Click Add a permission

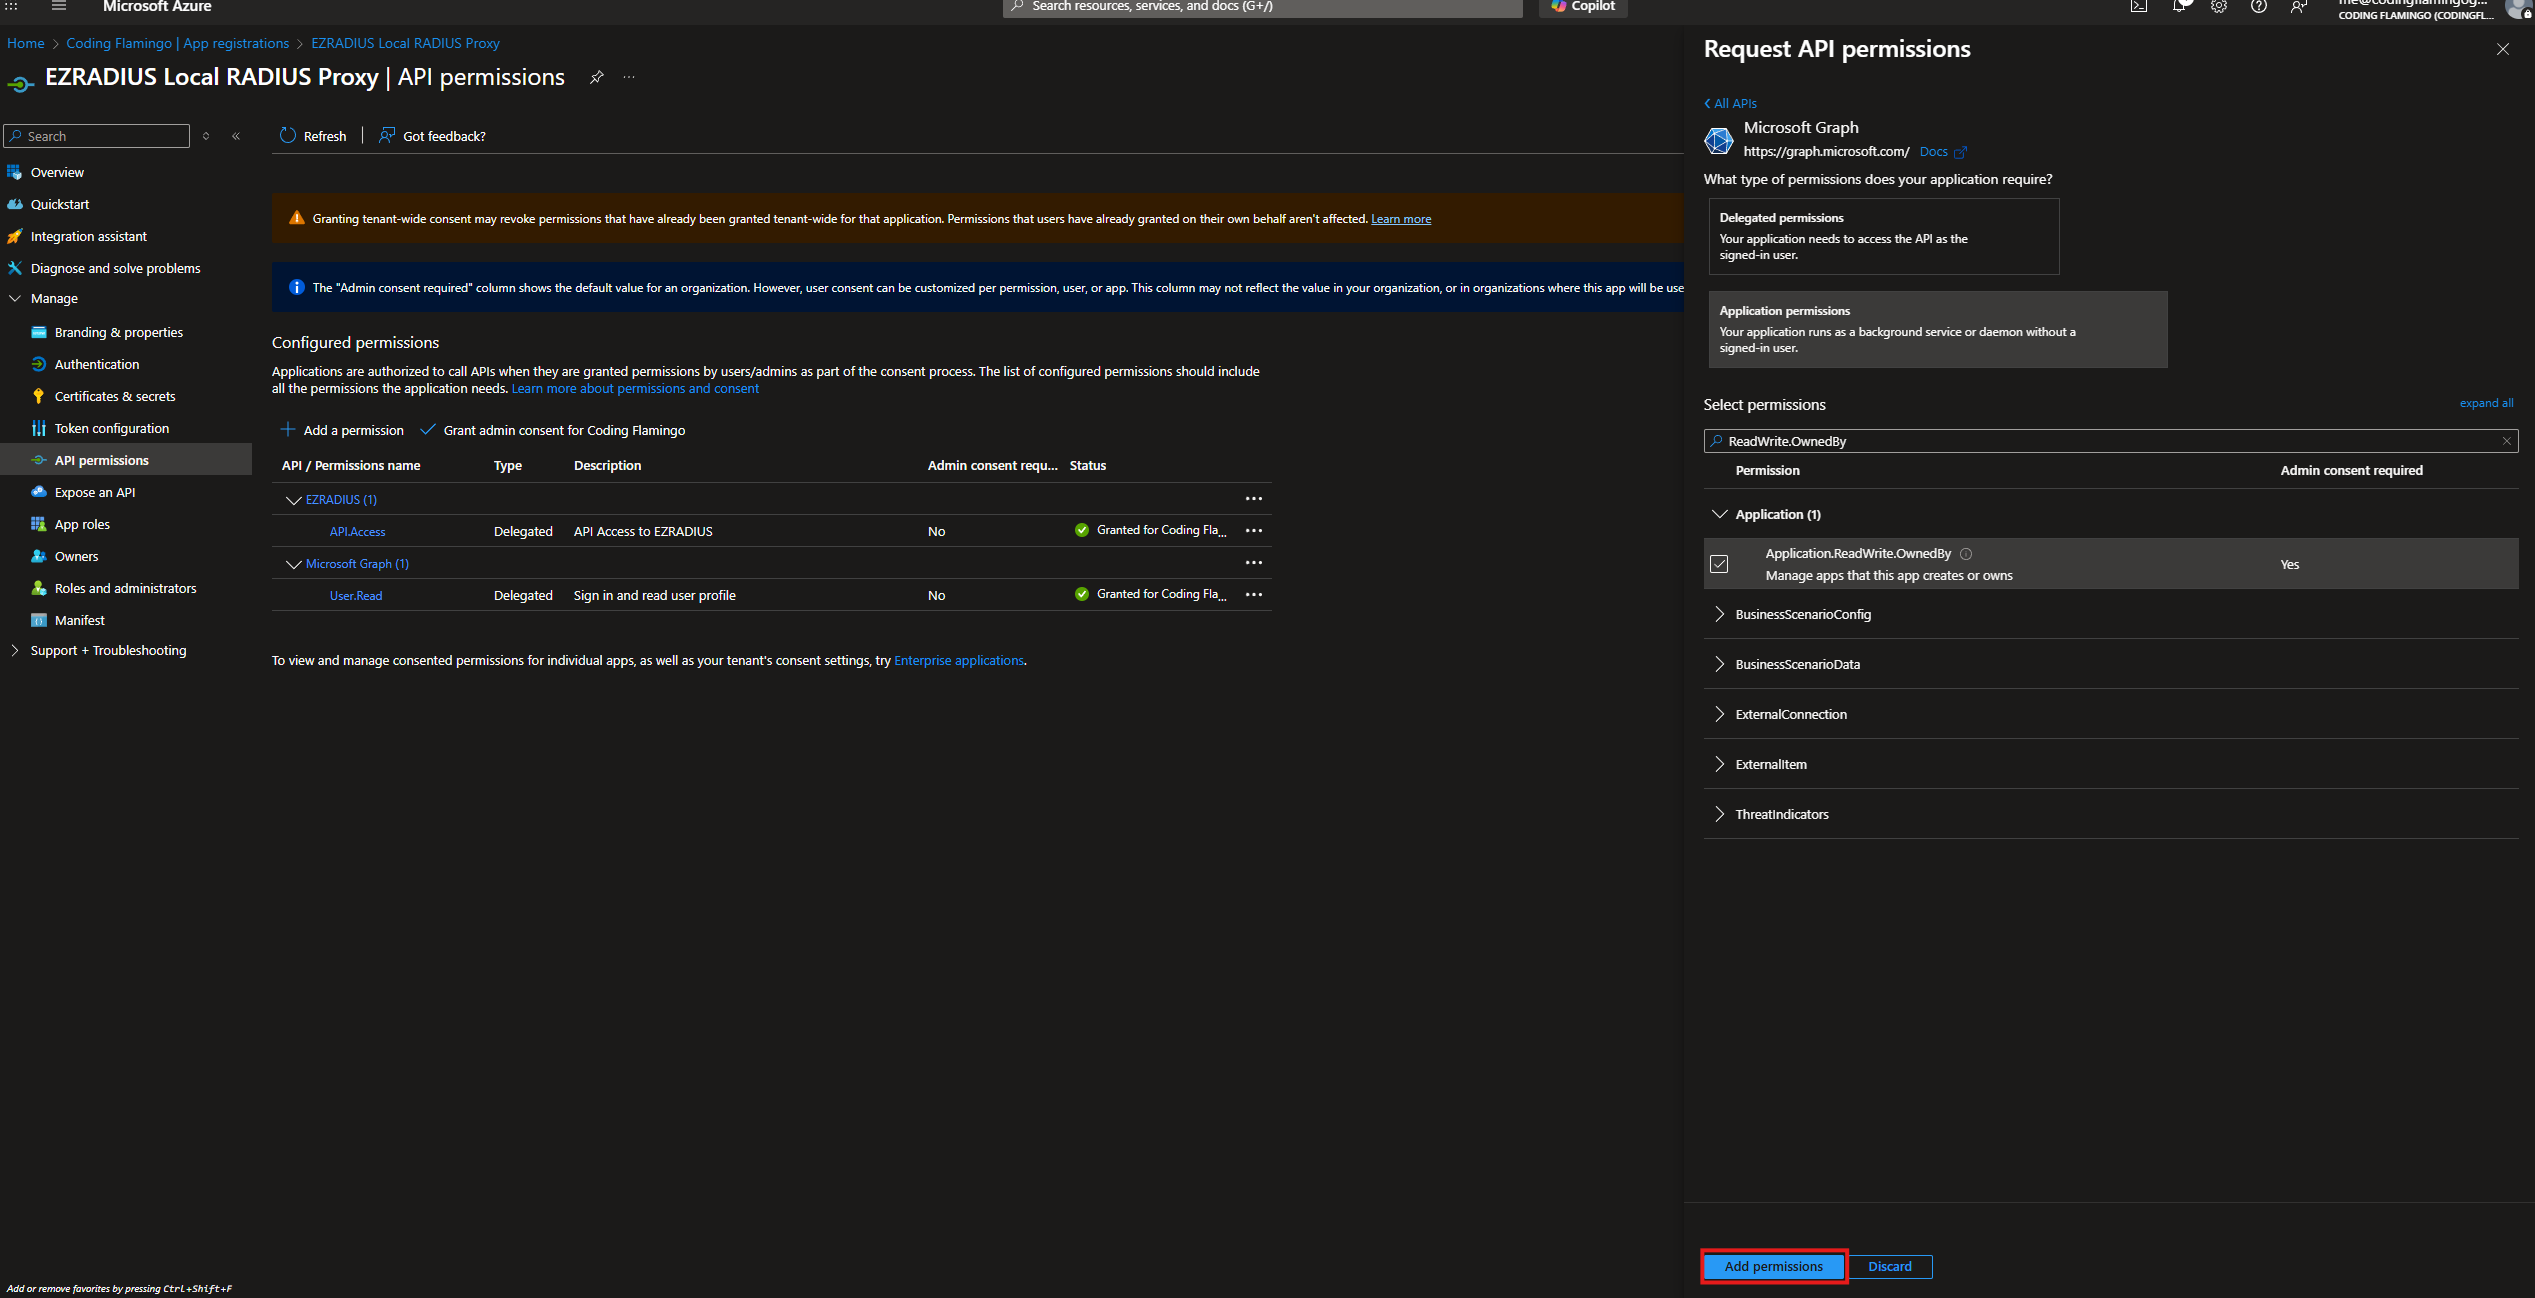click(342, 430)
